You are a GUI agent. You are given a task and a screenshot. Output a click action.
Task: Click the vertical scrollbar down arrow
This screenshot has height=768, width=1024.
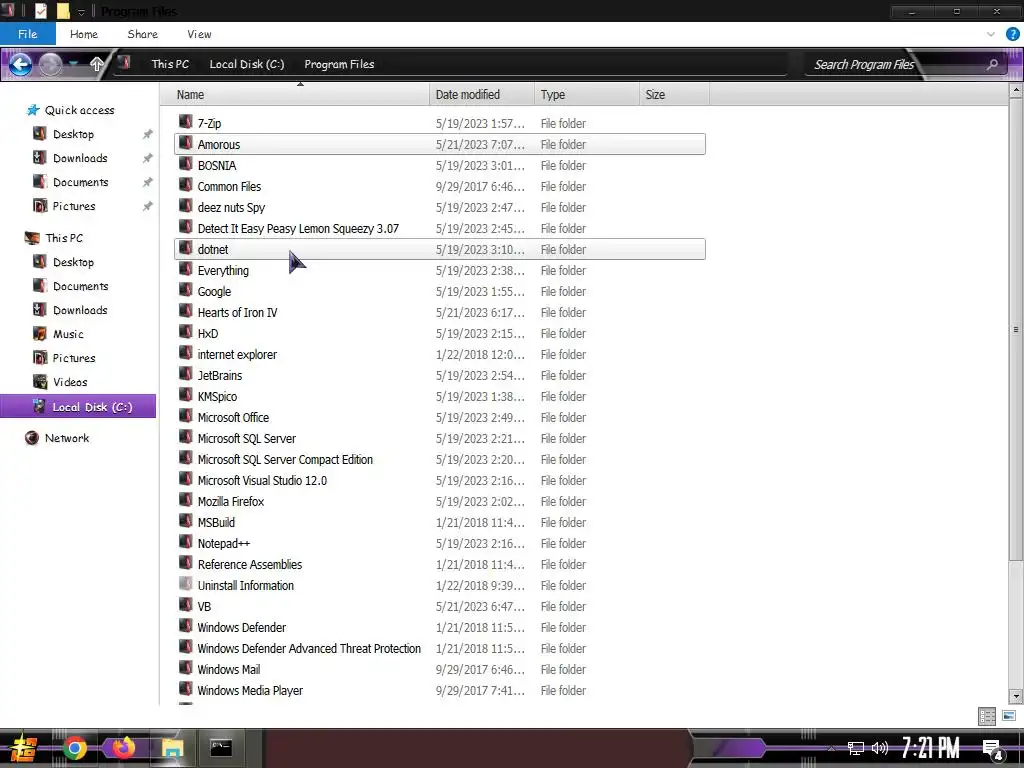(1016, 696)
